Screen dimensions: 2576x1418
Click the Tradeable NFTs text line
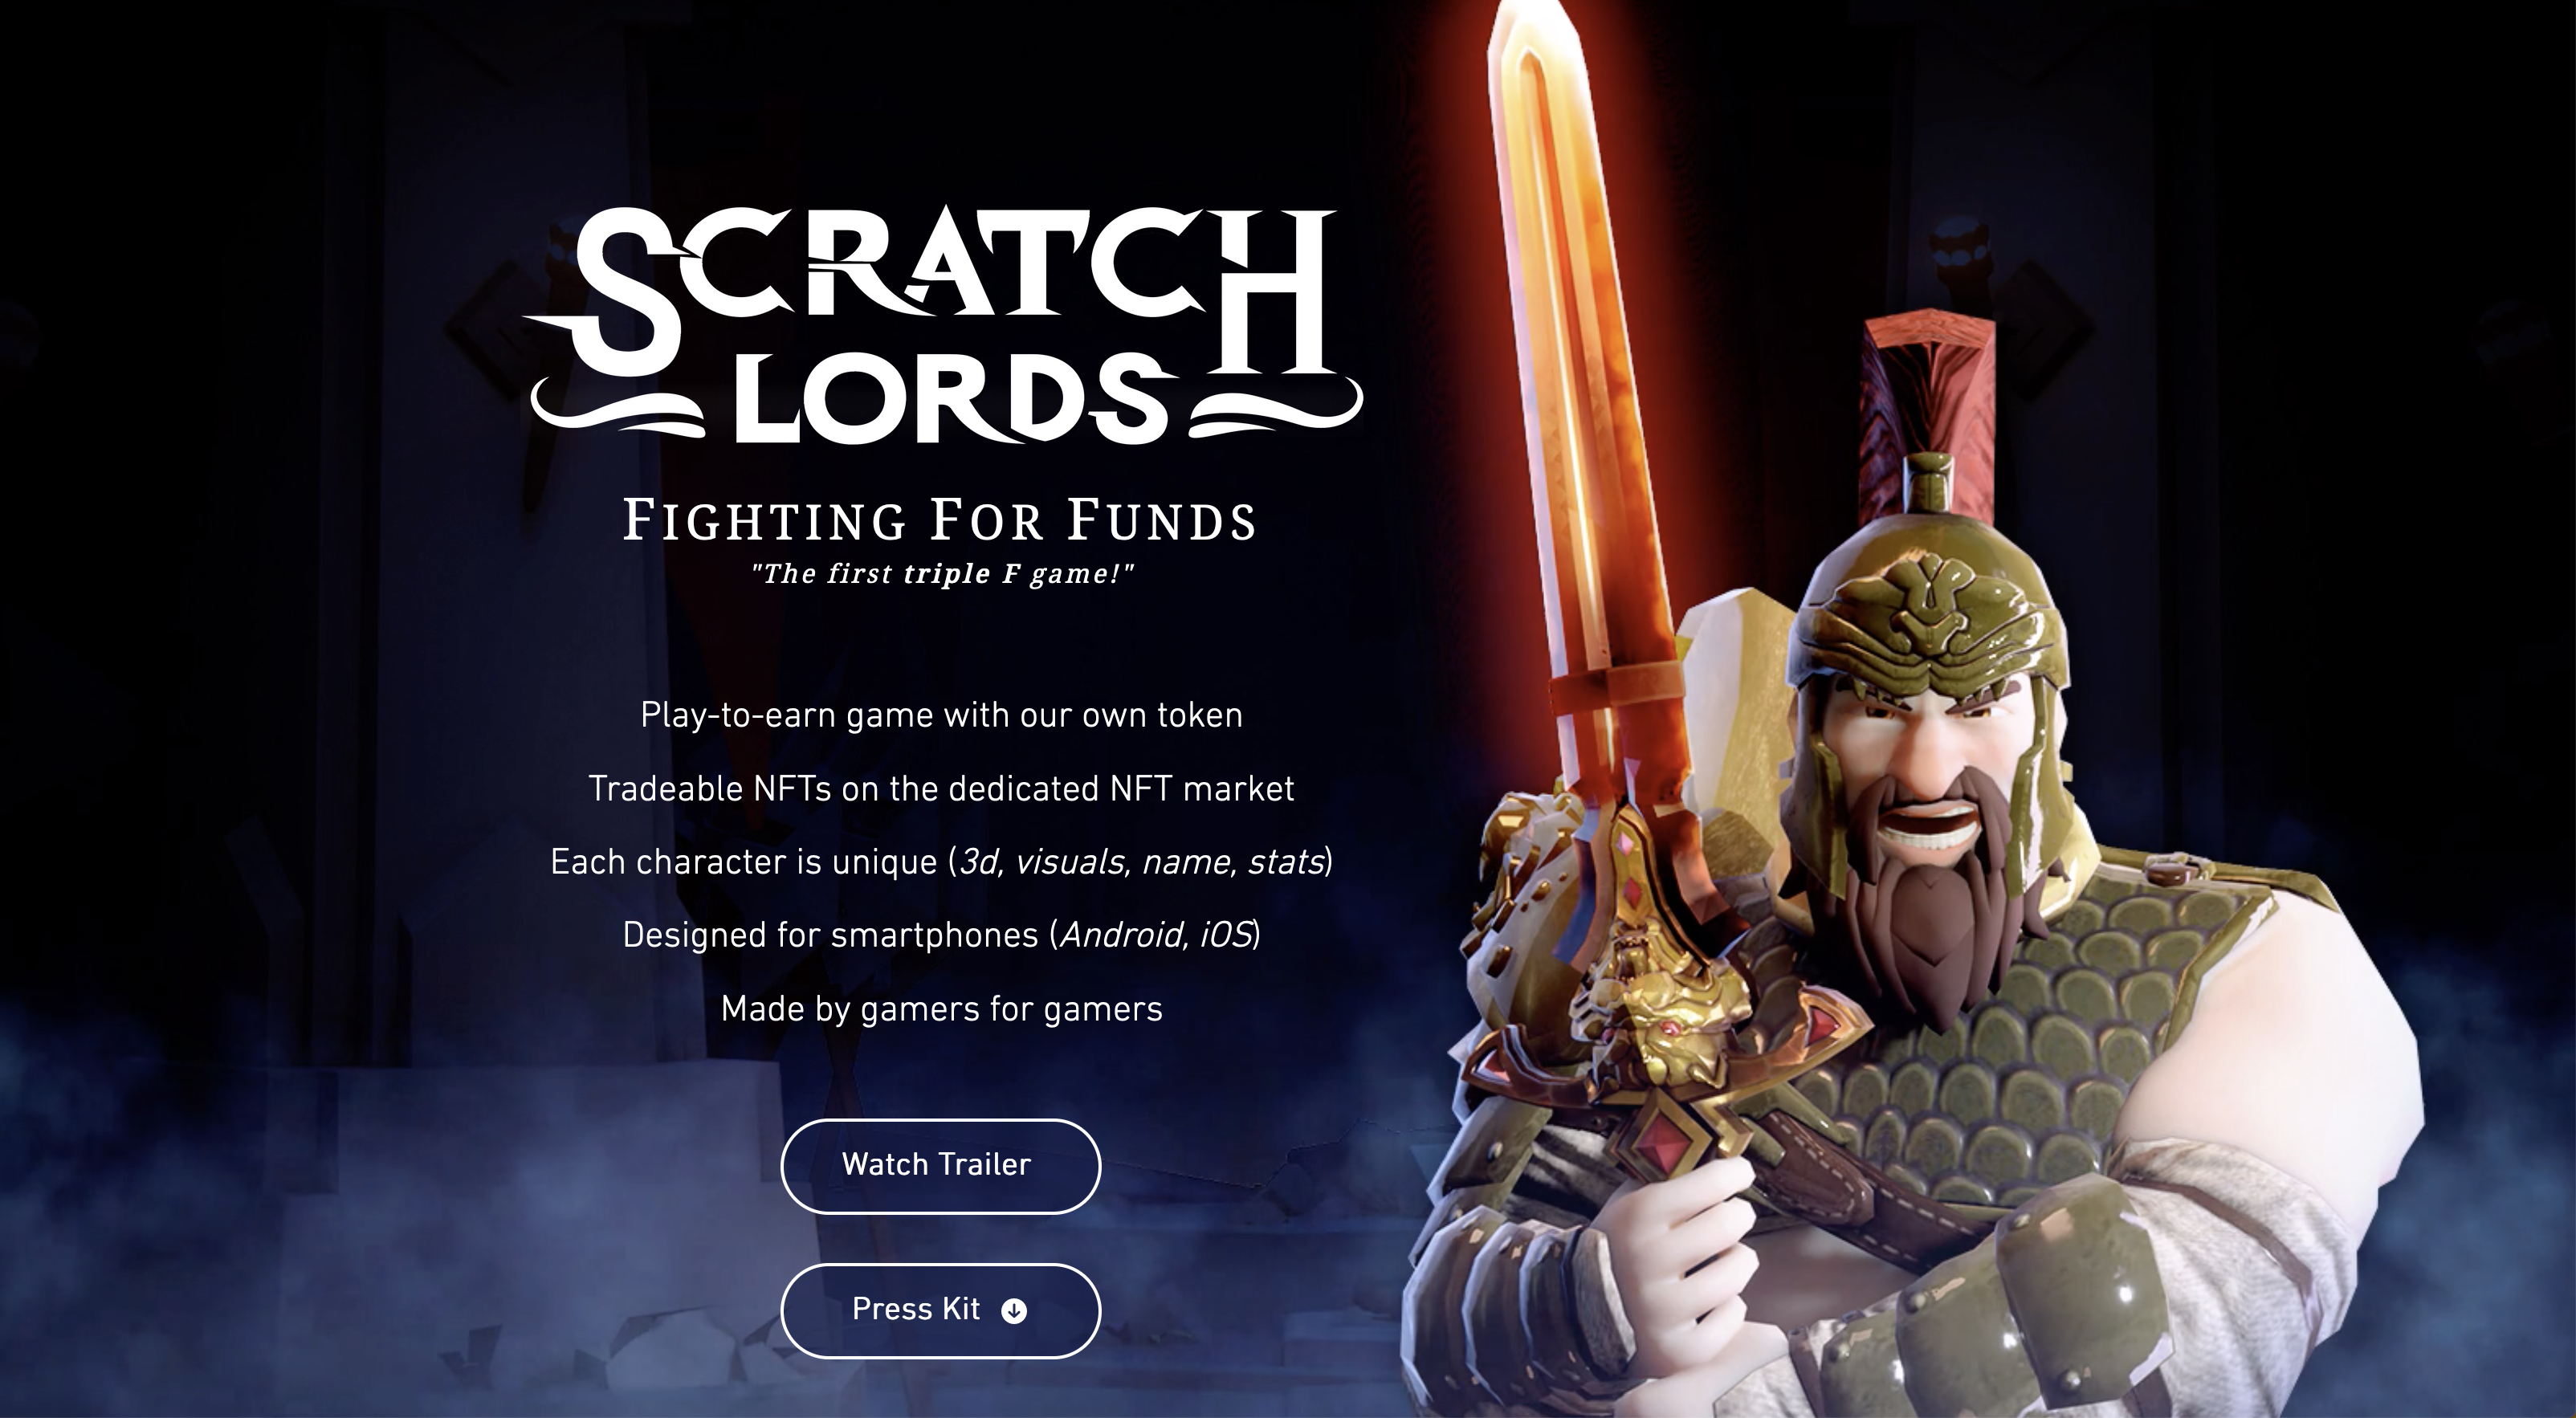[x=942, y=789]
